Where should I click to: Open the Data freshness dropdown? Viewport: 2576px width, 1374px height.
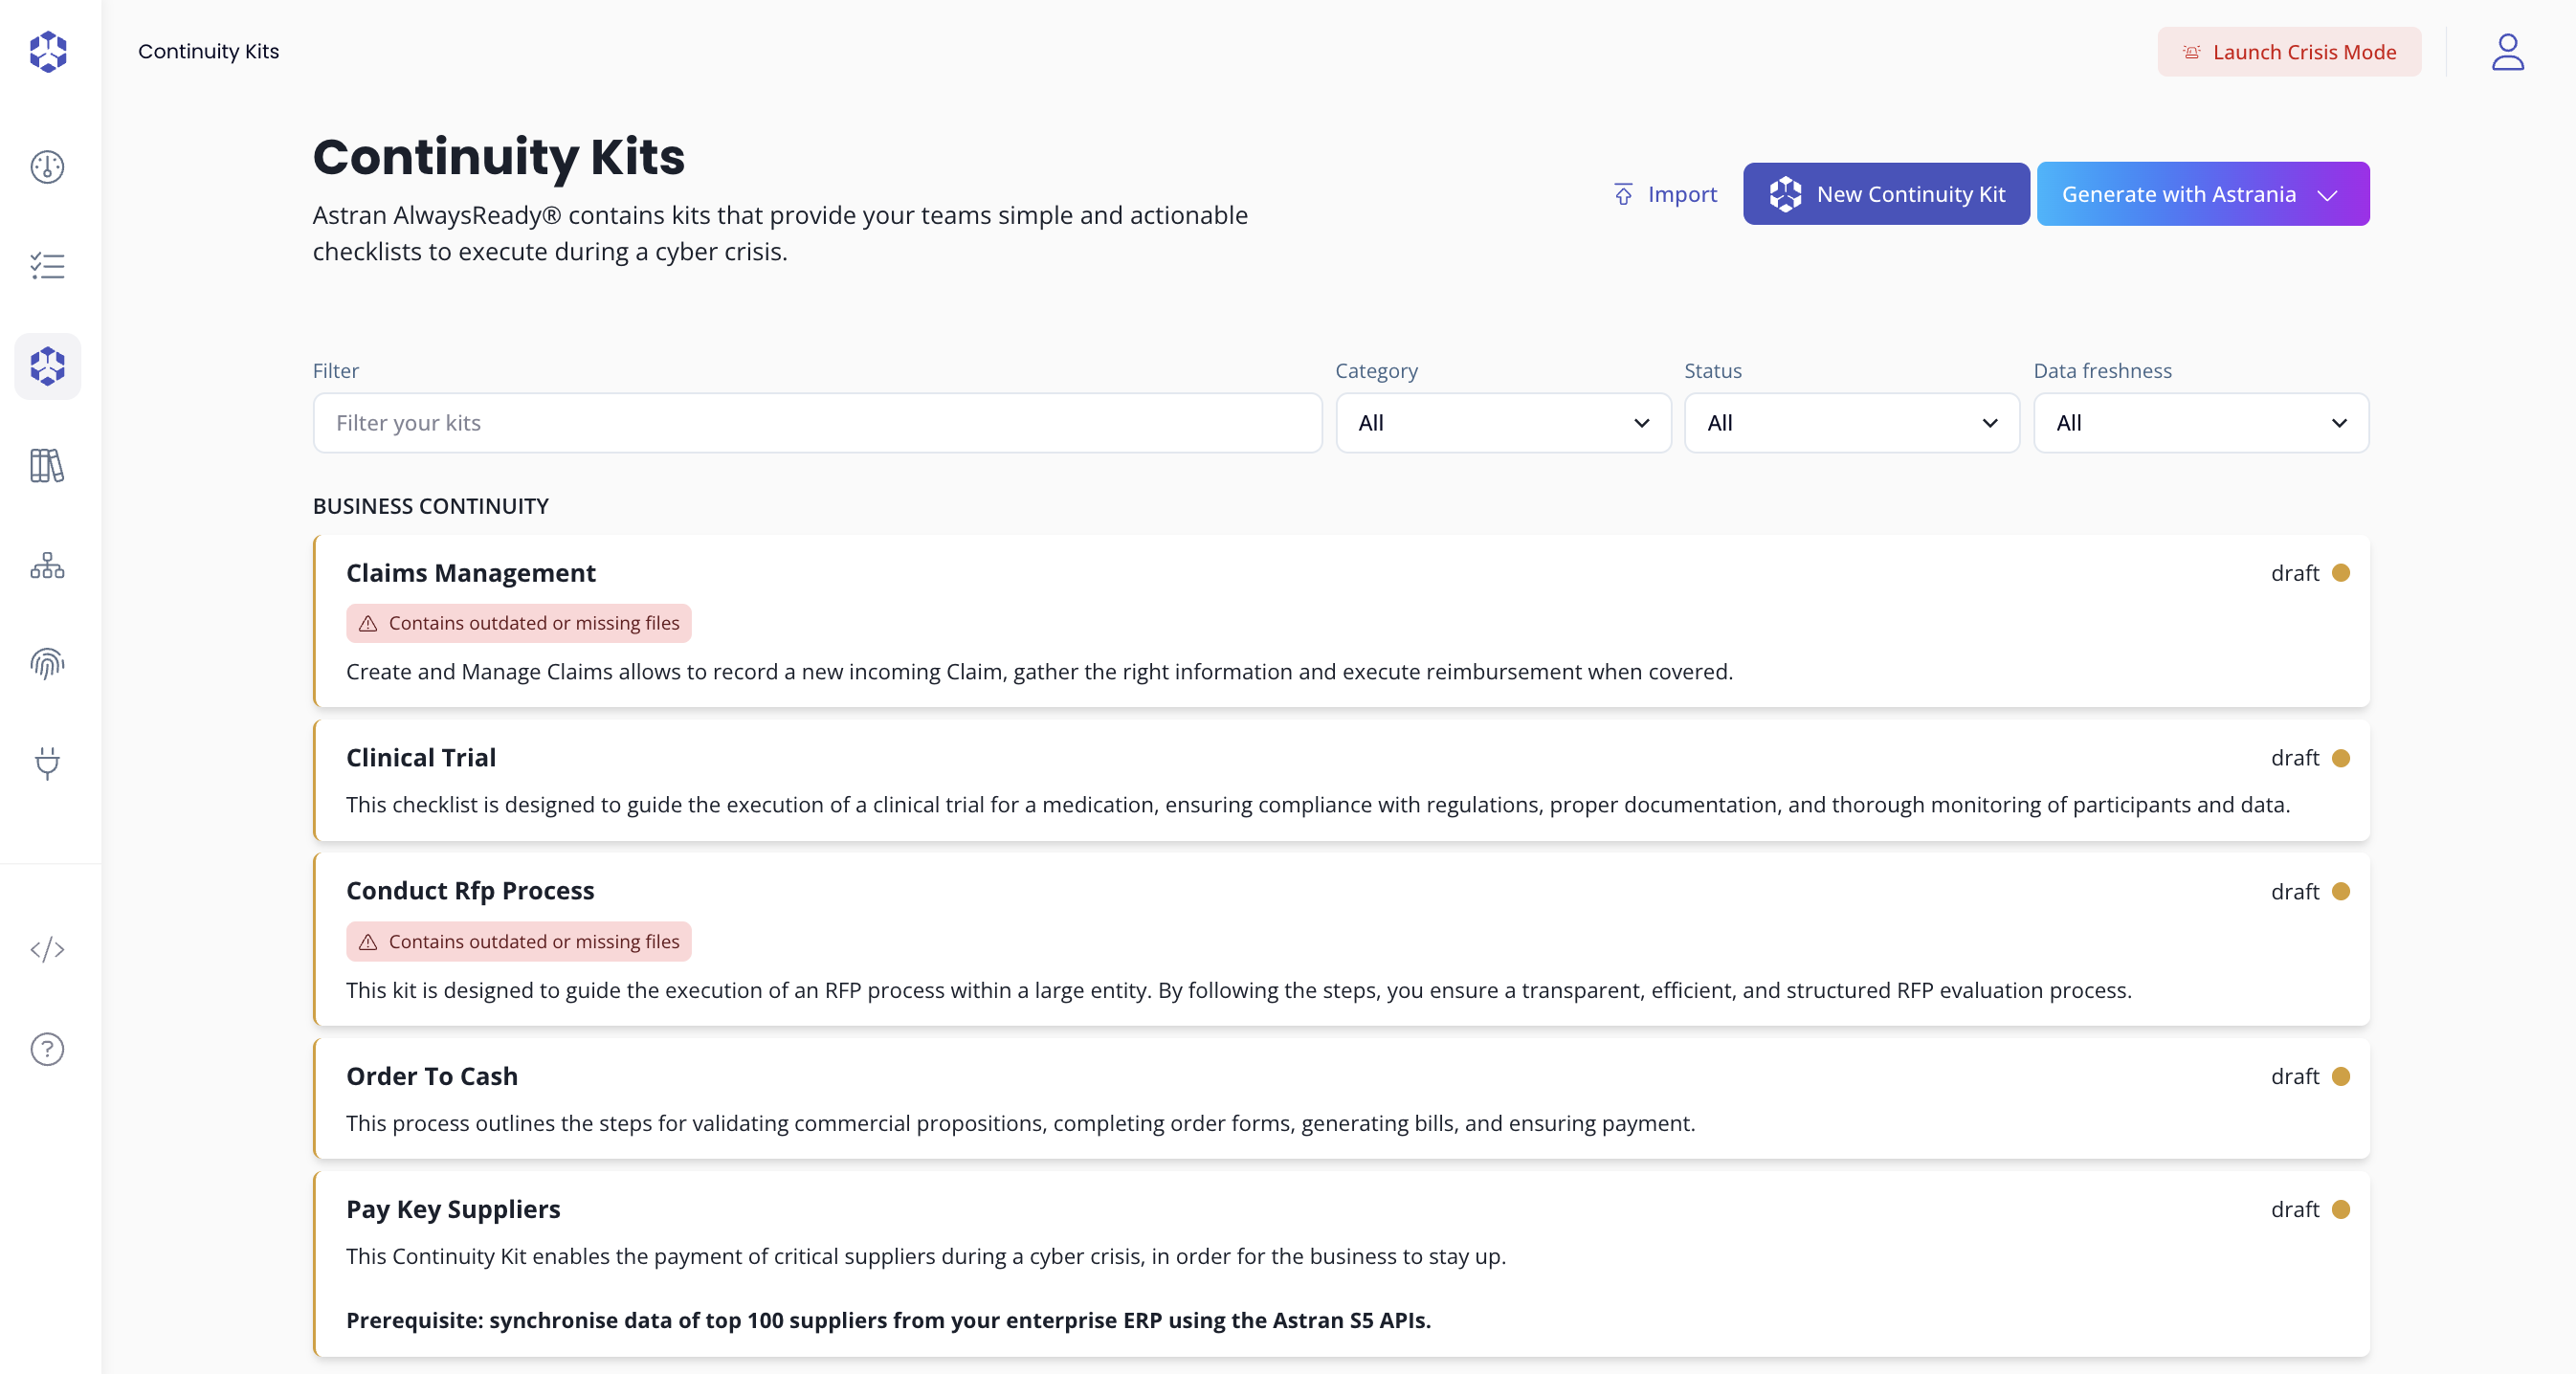pyautogui.click(x=2200, y=423)
